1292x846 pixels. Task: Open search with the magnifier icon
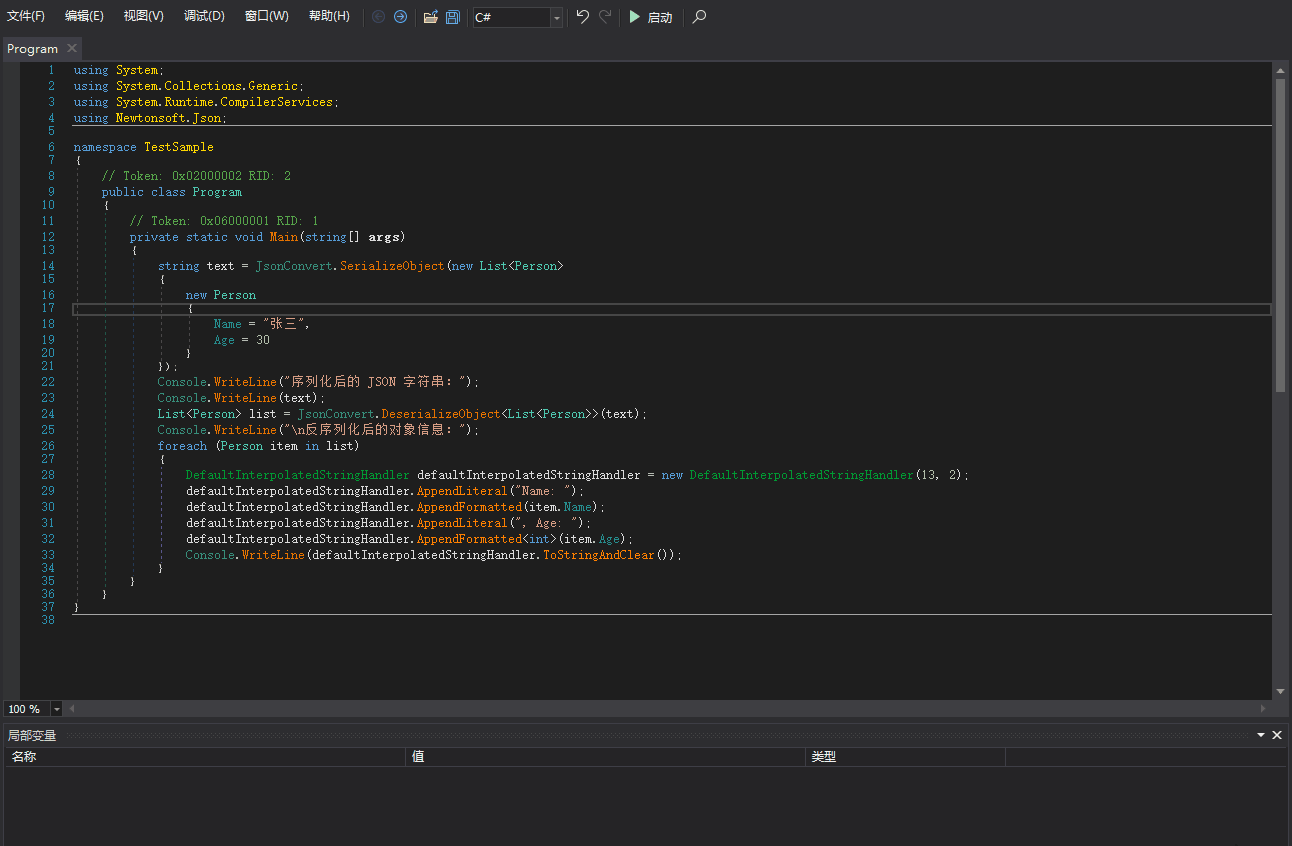(x=699, y=17)
